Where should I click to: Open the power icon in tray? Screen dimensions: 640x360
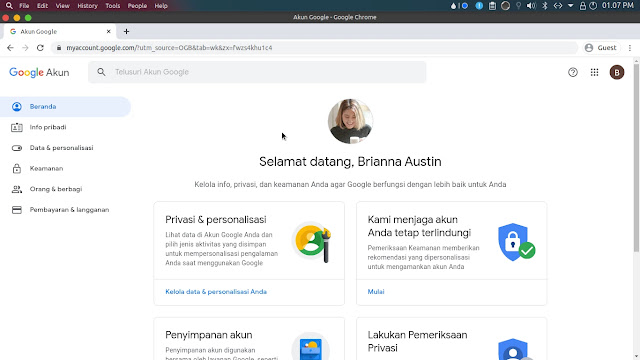point(593,6)
